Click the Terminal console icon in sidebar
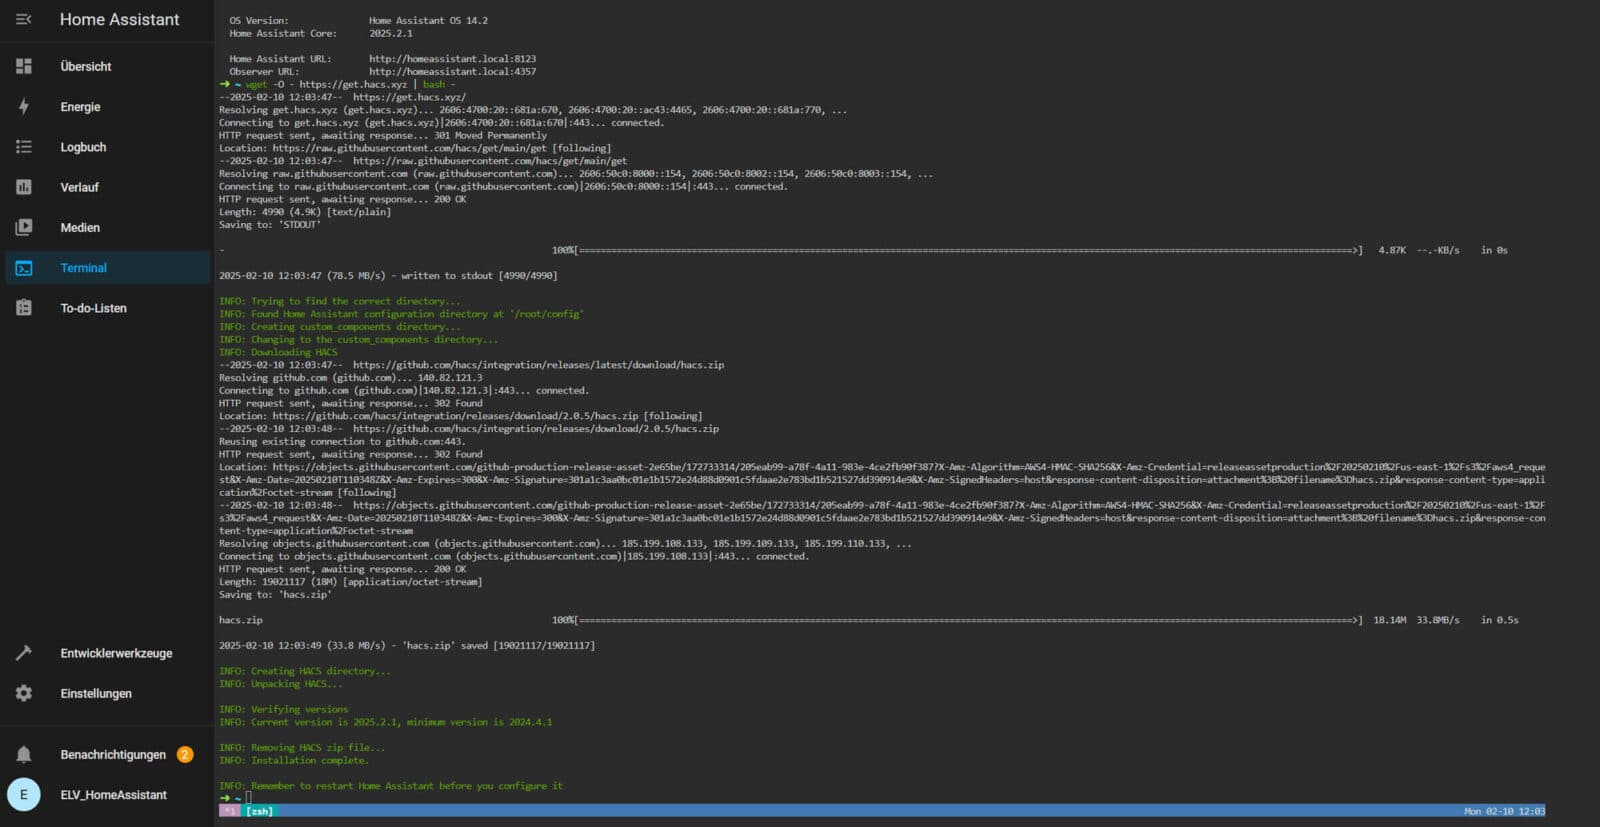Viewport: 1600px width, 827px height. [24, 268]
